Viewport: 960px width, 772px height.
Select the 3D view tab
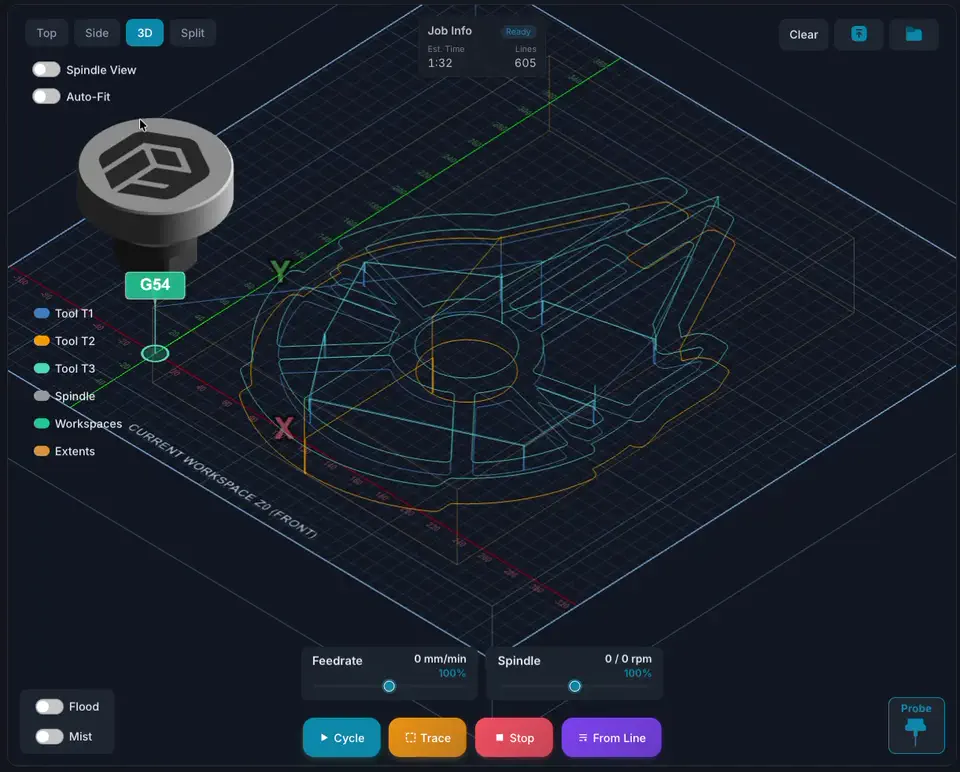pos(144,33)
